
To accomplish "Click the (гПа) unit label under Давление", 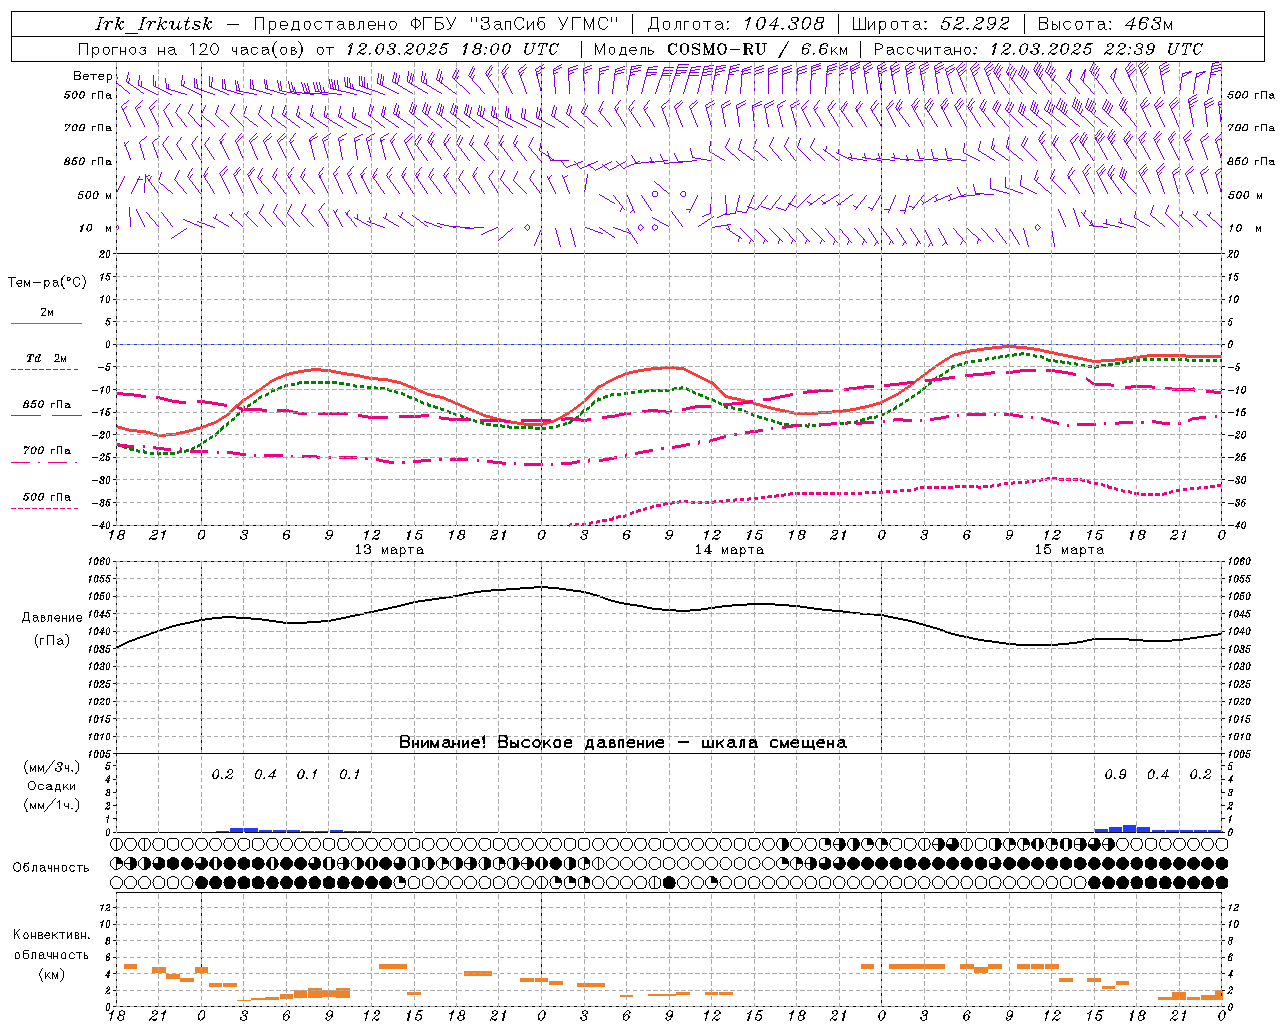I will [x=52, y=641].
